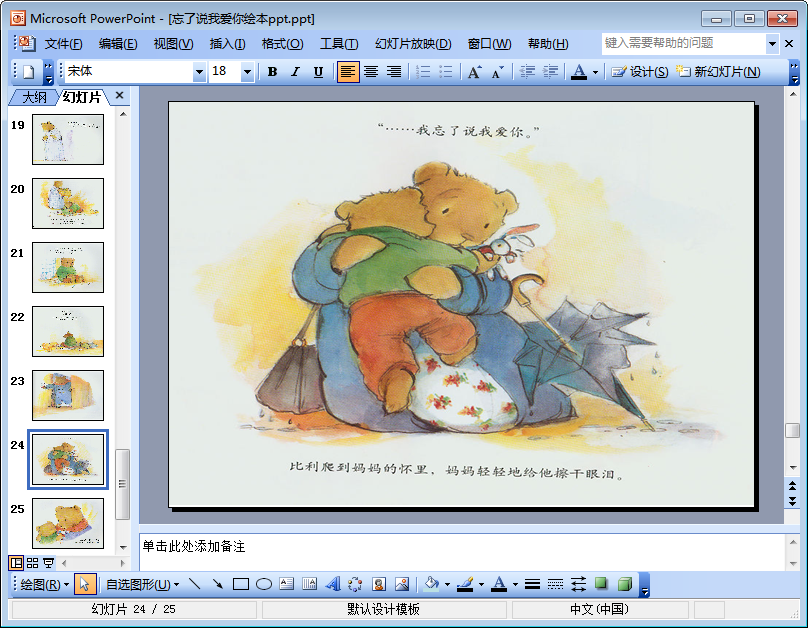
Task: Select the Rectangle drawing tool
Action: click(241, 584)
